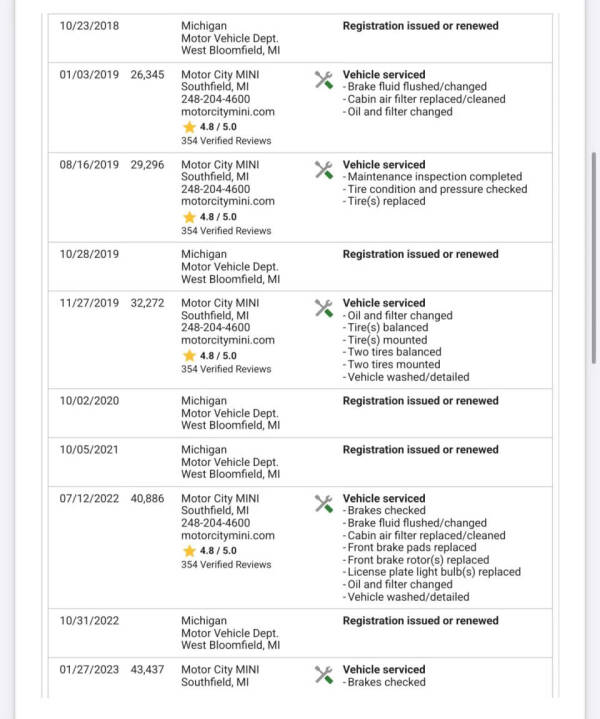Select the 10/23/2018 registration row

tap(298, 38)
